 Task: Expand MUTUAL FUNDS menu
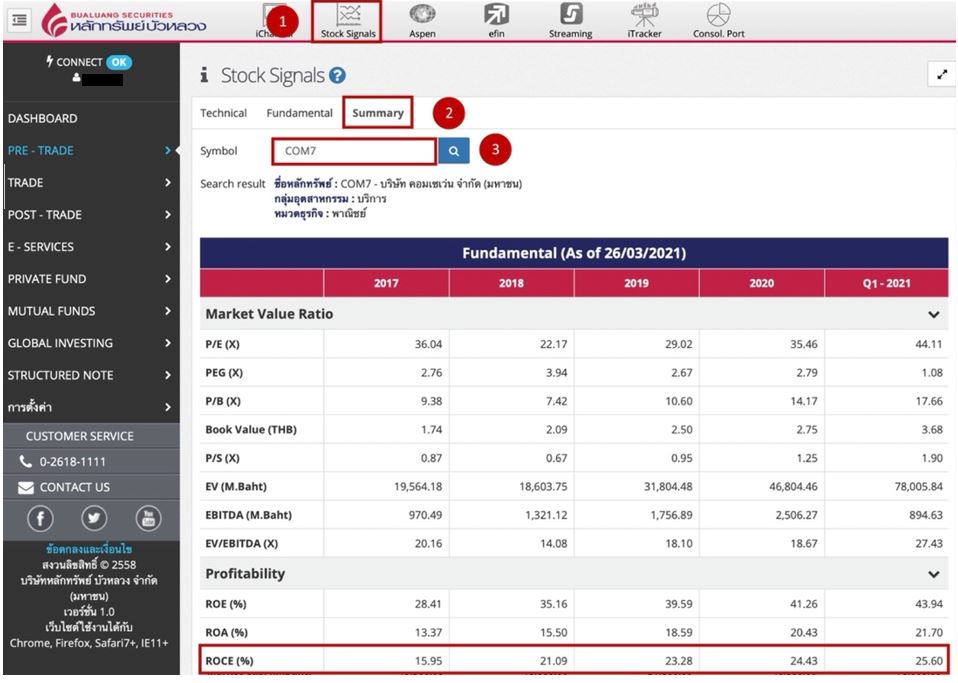coord(92,311)
